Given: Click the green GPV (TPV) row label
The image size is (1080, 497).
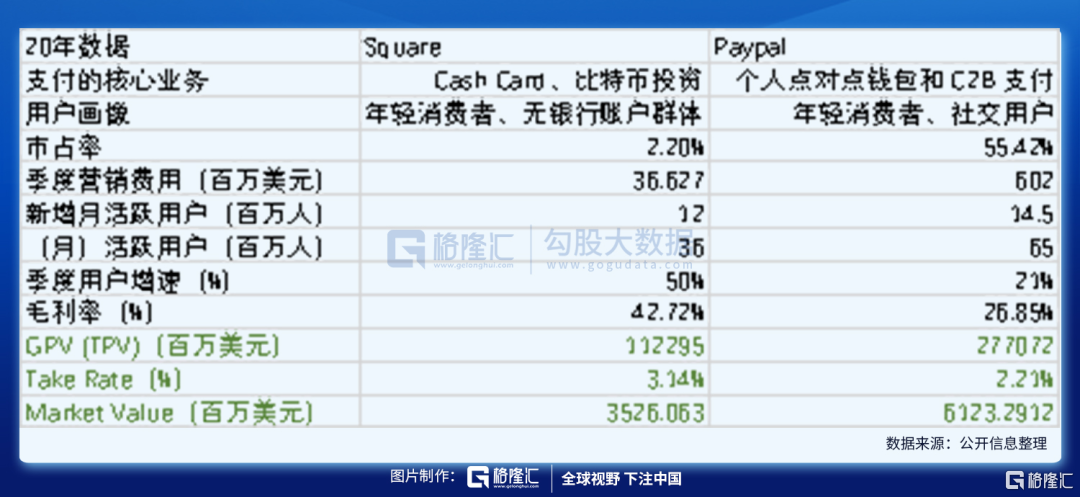Looking at the screenshot, I should tap(152, 347).
